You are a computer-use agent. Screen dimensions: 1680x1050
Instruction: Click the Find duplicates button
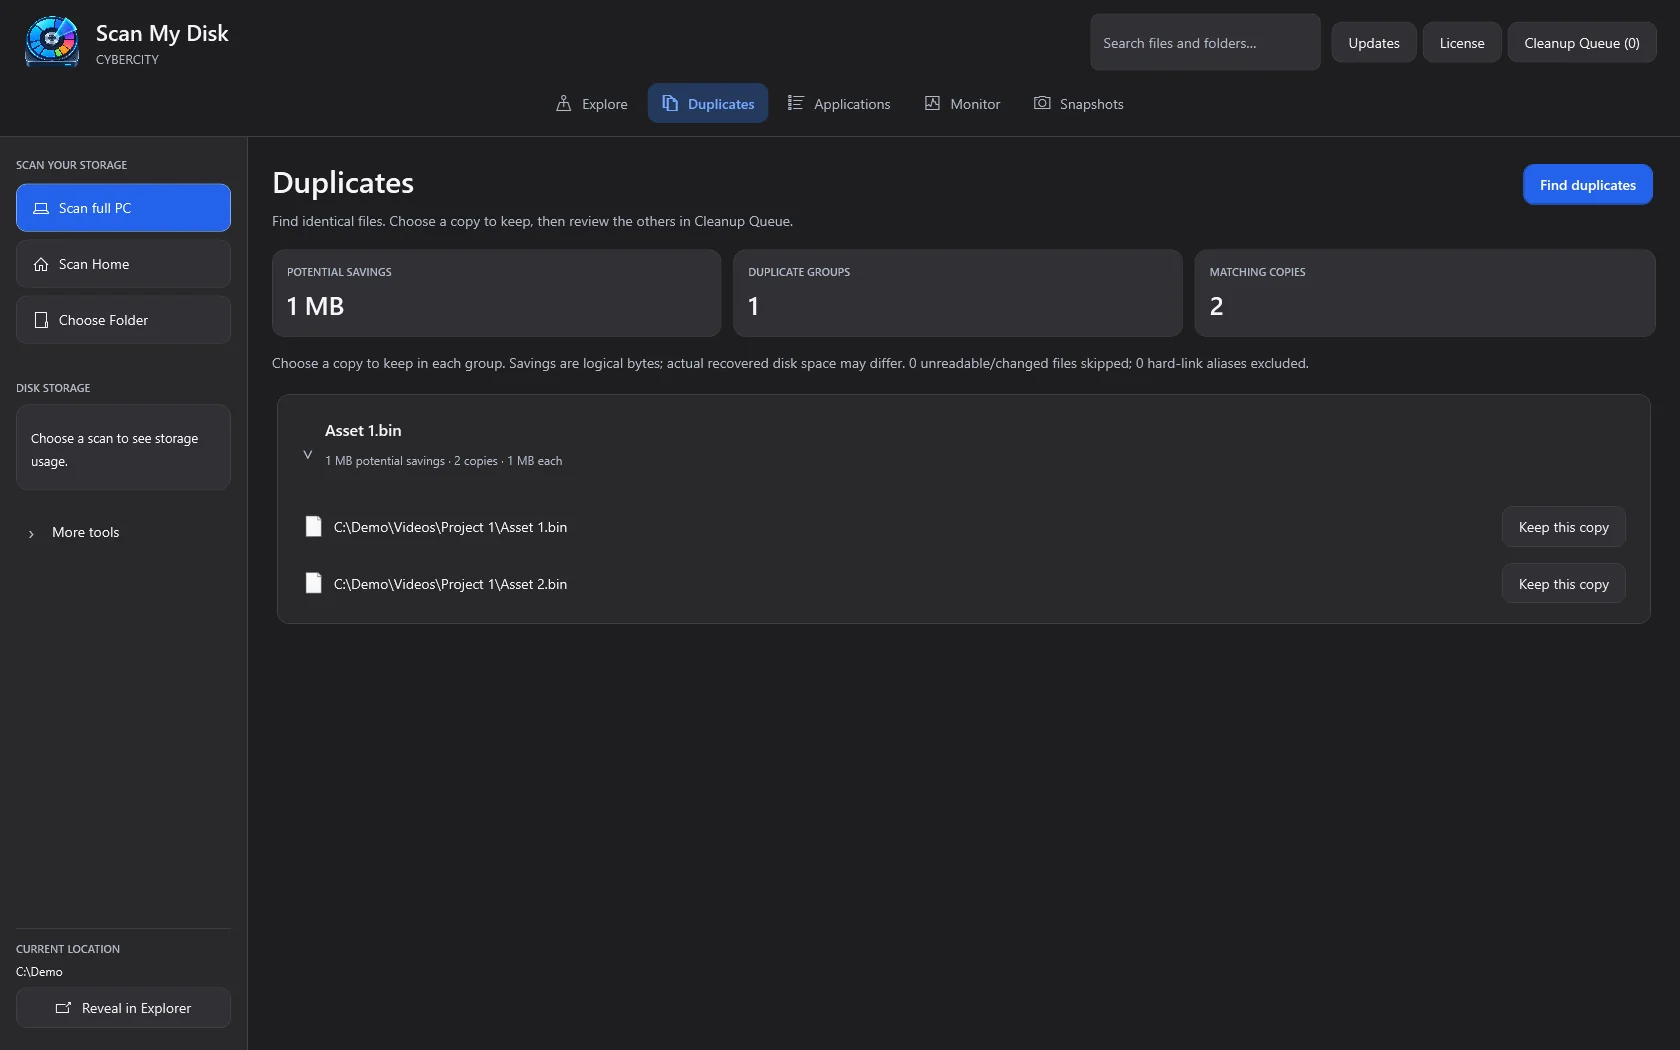(1588, 185)
